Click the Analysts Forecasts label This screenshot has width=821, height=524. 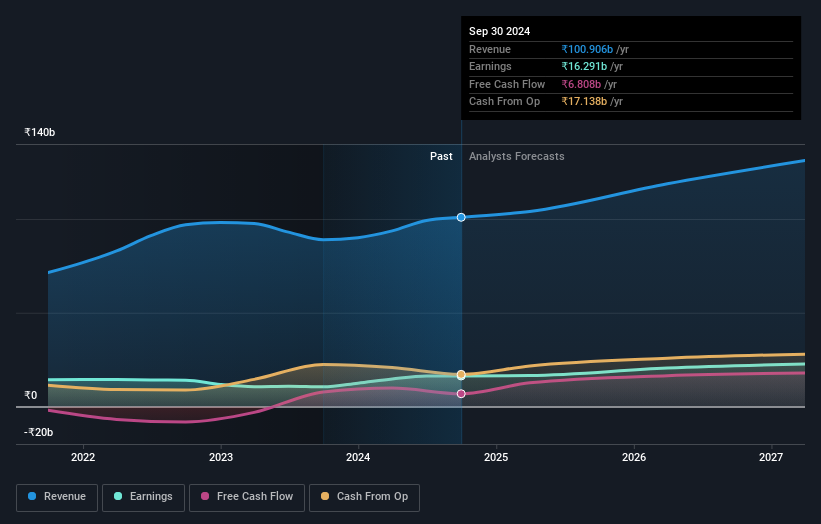516,157
